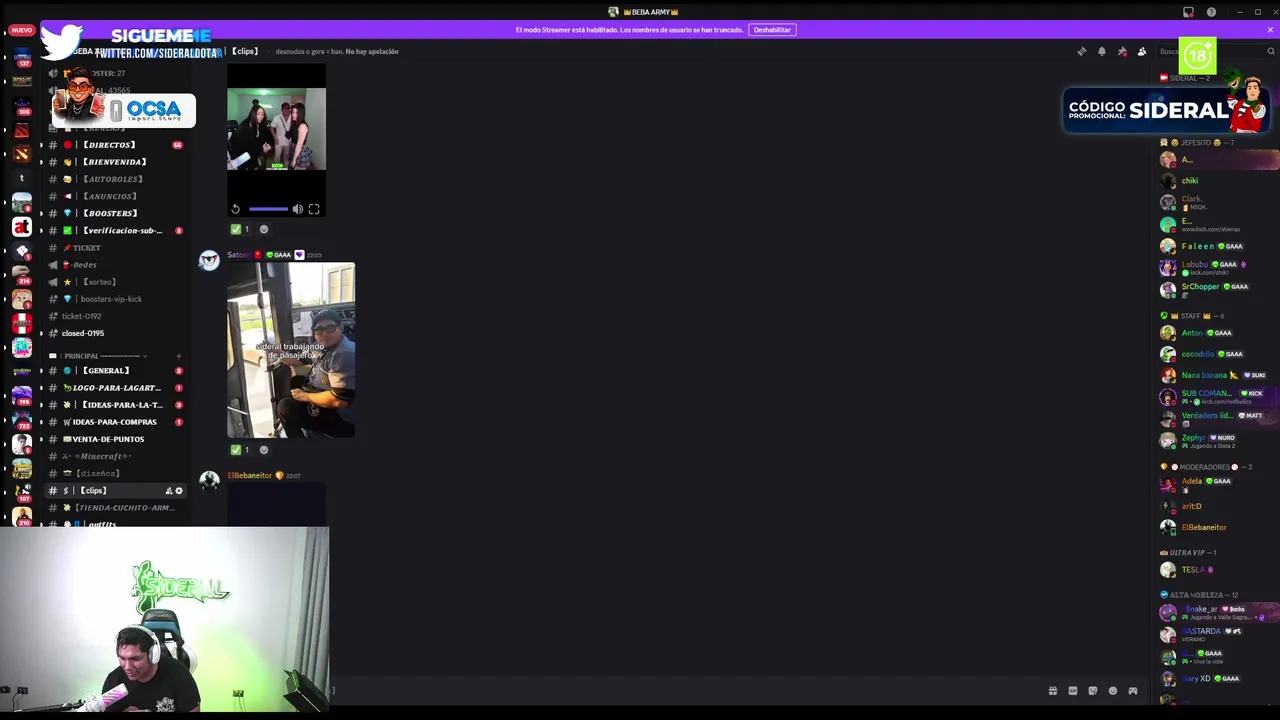Open the sticker picker icon

pyautogui.click(x=1093, y=691)
